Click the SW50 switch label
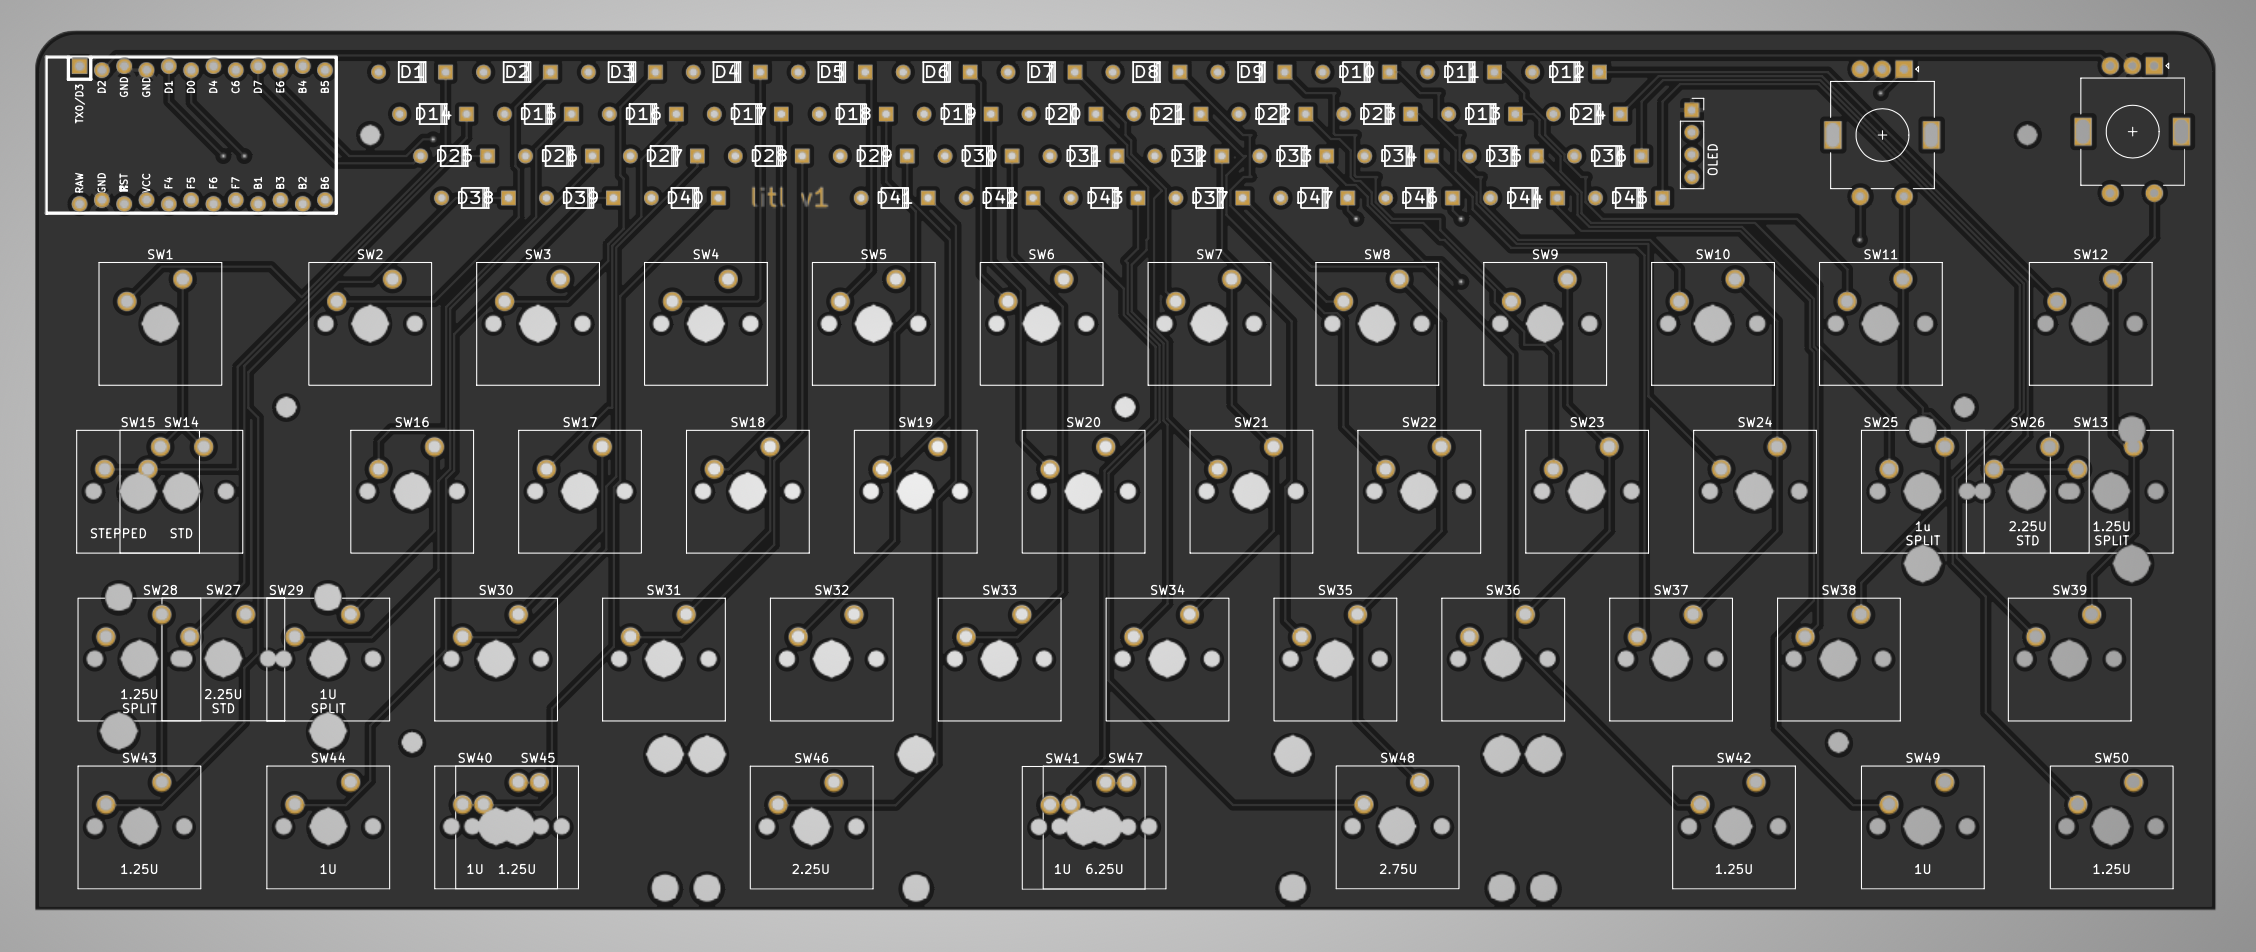2256x952 pixels. click(2111, 758)
